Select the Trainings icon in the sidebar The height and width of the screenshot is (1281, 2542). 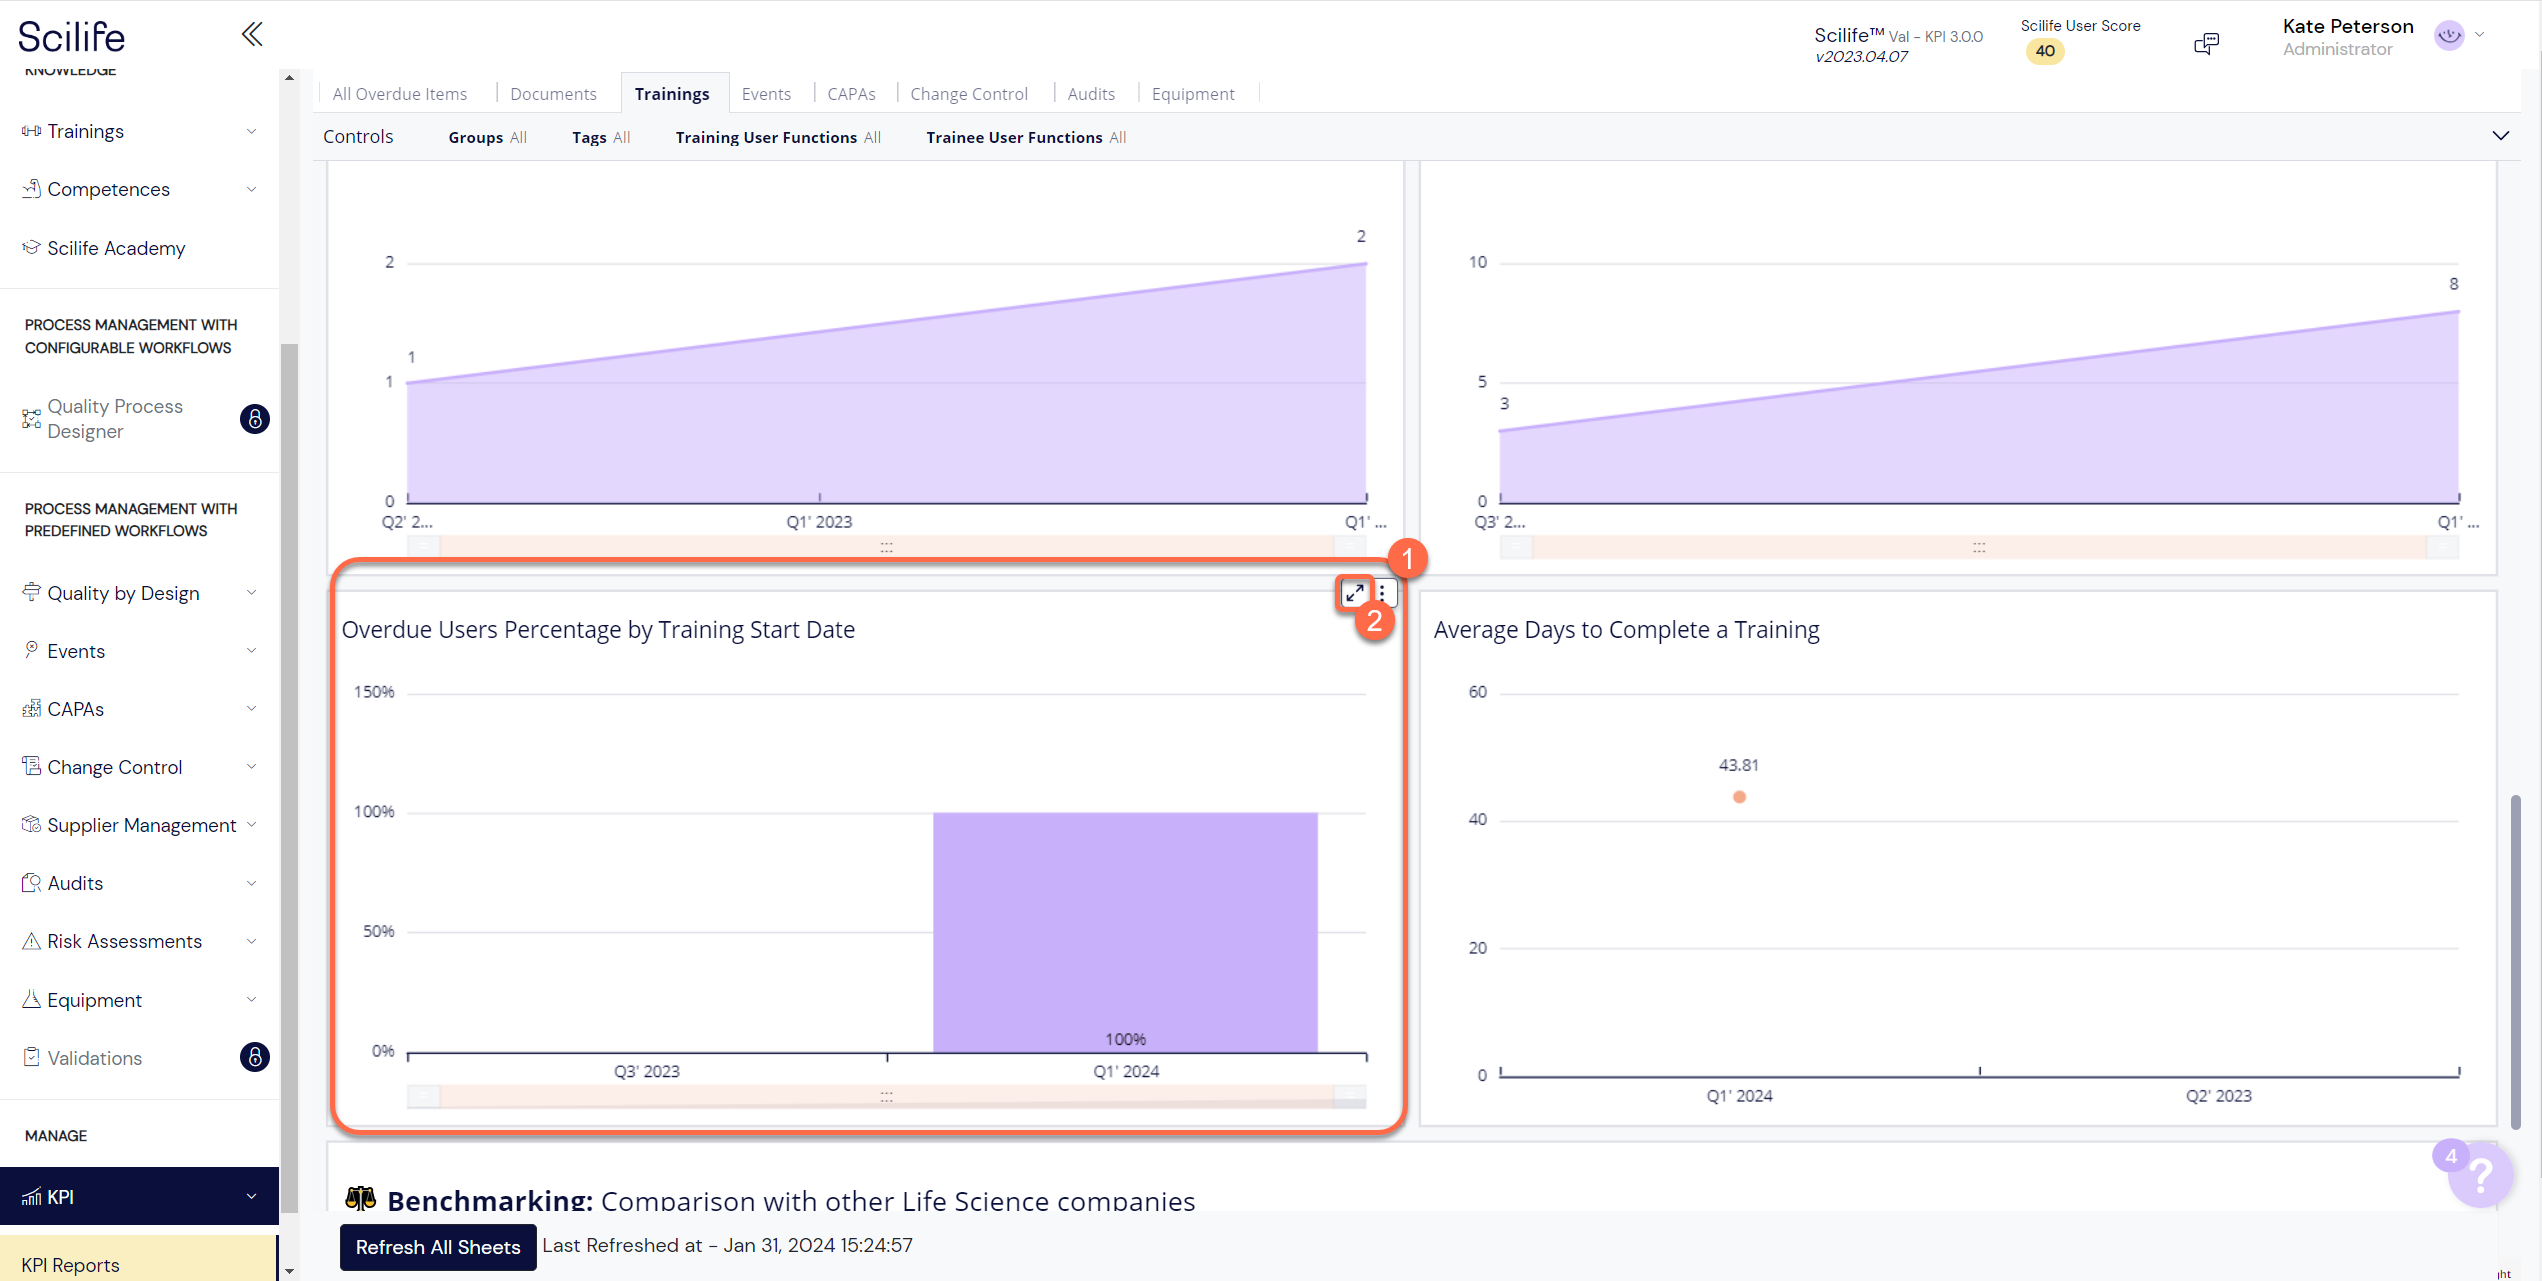[x=30, y=131]
